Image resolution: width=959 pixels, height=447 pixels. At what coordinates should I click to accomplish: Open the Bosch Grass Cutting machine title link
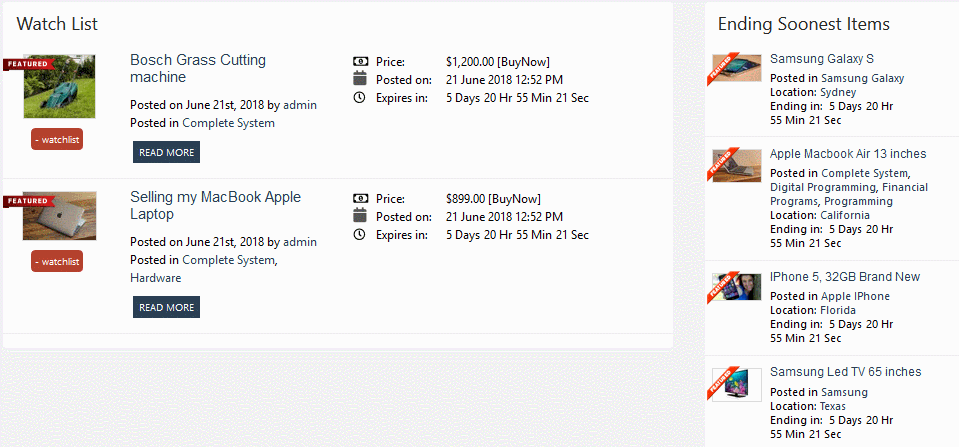[198, 68]
